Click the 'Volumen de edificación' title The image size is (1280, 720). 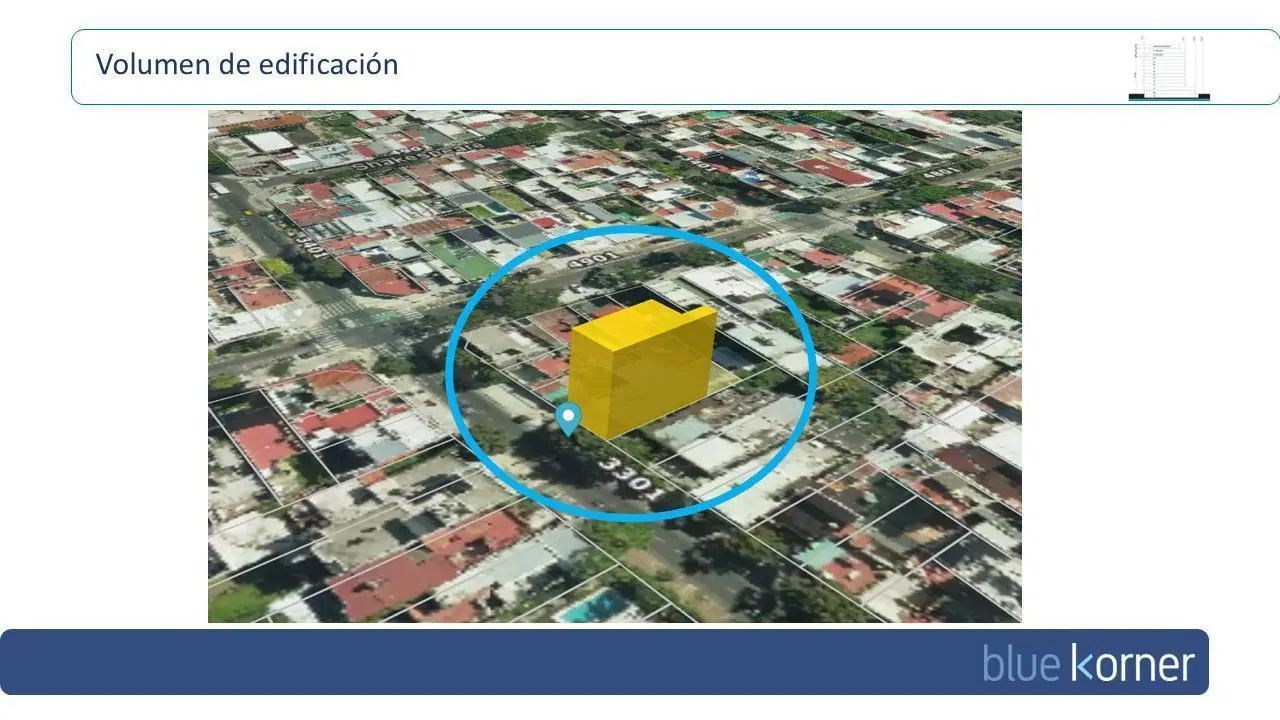tap(247, 65)
